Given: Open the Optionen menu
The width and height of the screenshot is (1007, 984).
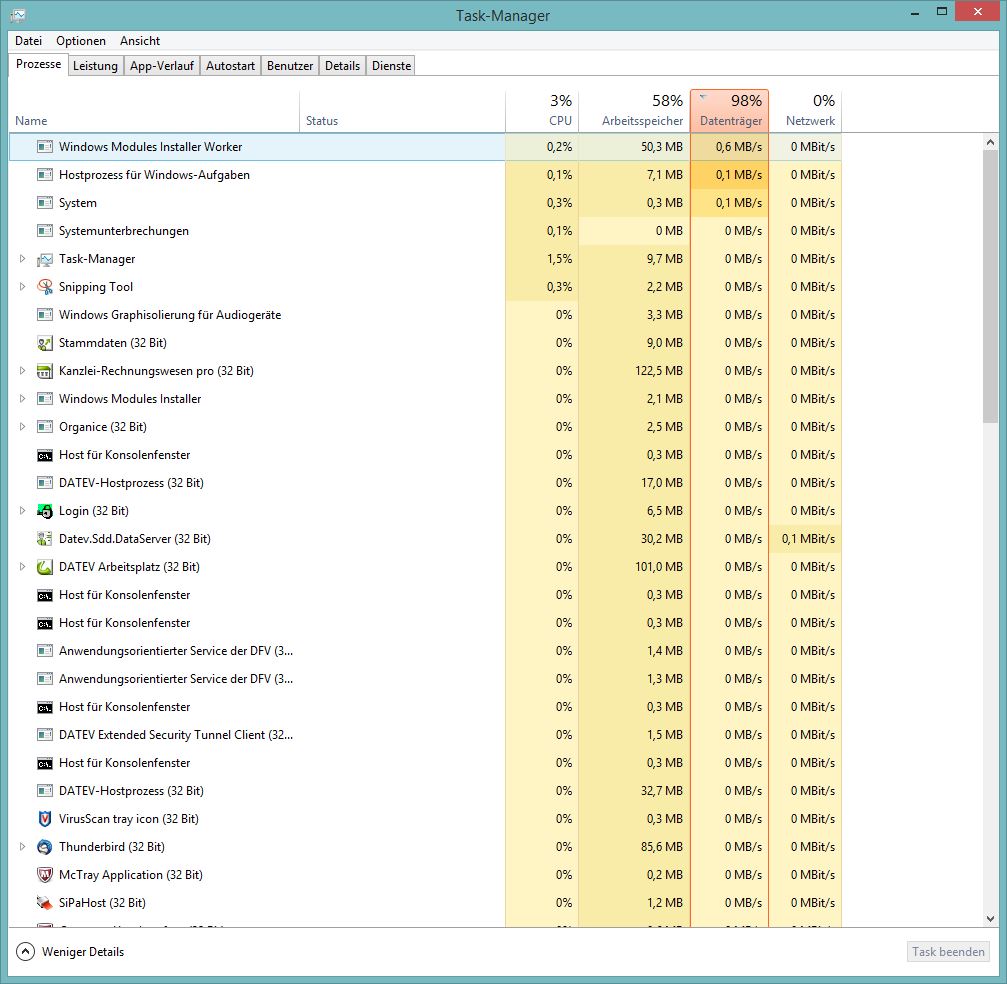Looking at the screenshot, I should point(81,40).
